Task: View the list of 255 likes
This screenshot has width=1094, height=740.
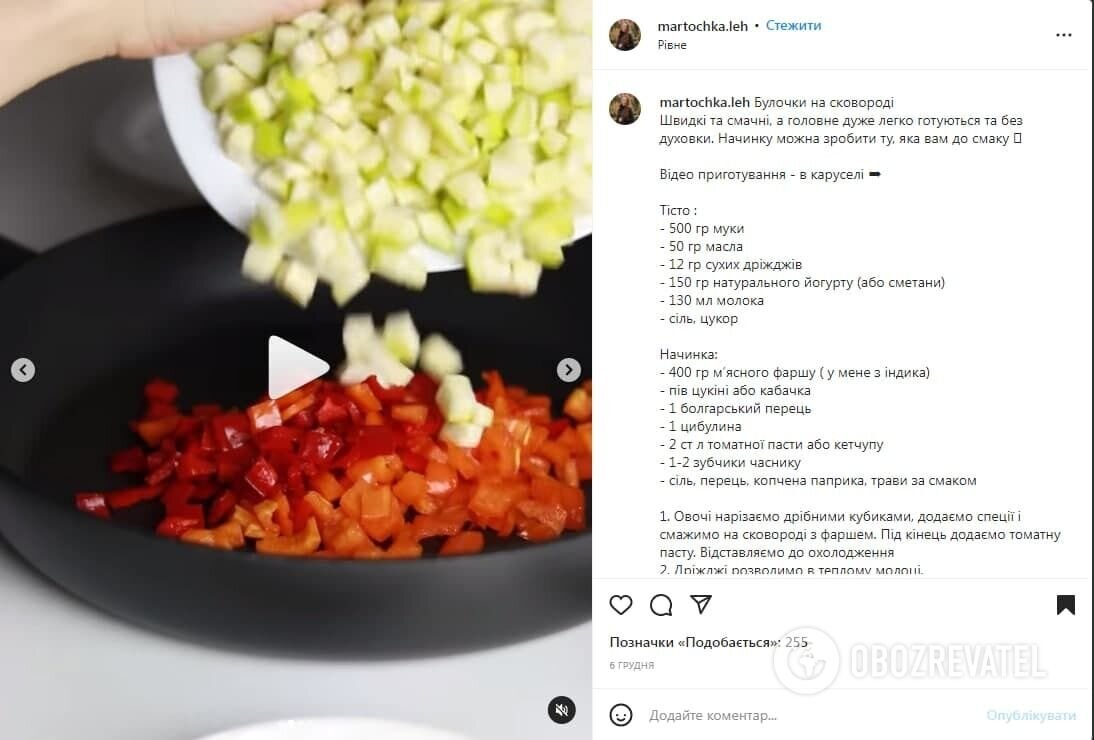Action: pos(708,642)
